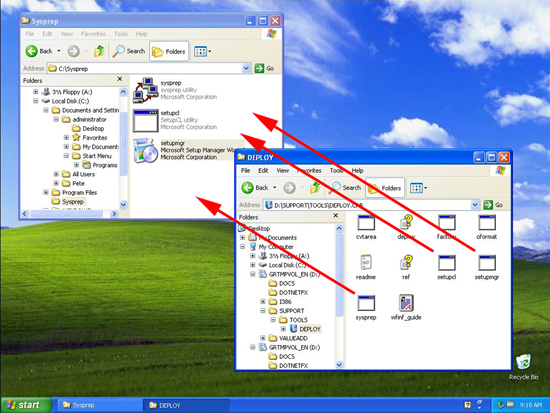Click the Up folder icon in Sysprep toolbar
This screenshot has width=550, height=413.
(99, 51)
